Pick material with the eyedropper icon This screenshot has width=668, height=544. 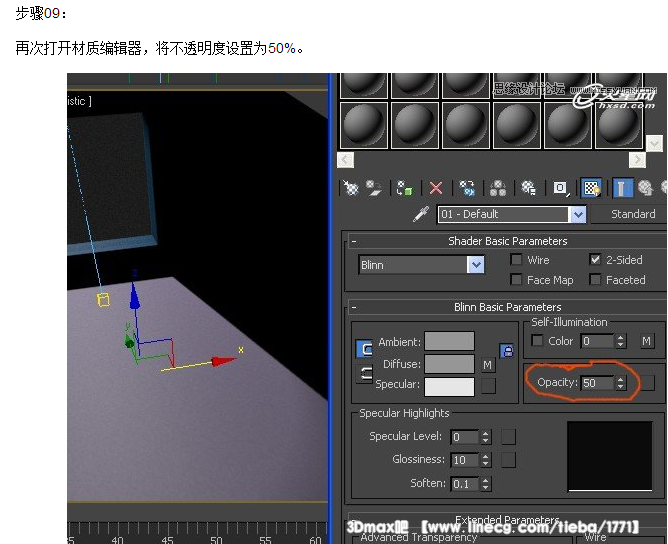point(421,214)
